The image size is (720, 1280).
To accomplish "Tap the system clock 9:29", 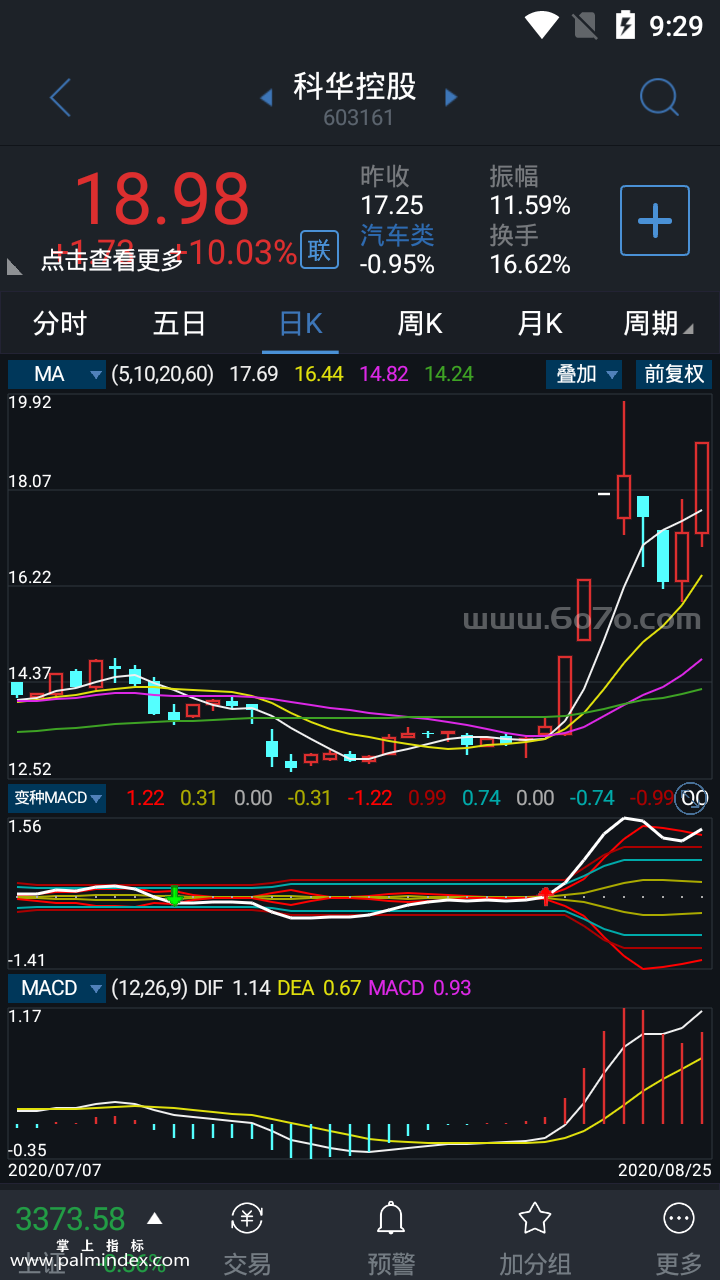I will [x=677, y=25].
